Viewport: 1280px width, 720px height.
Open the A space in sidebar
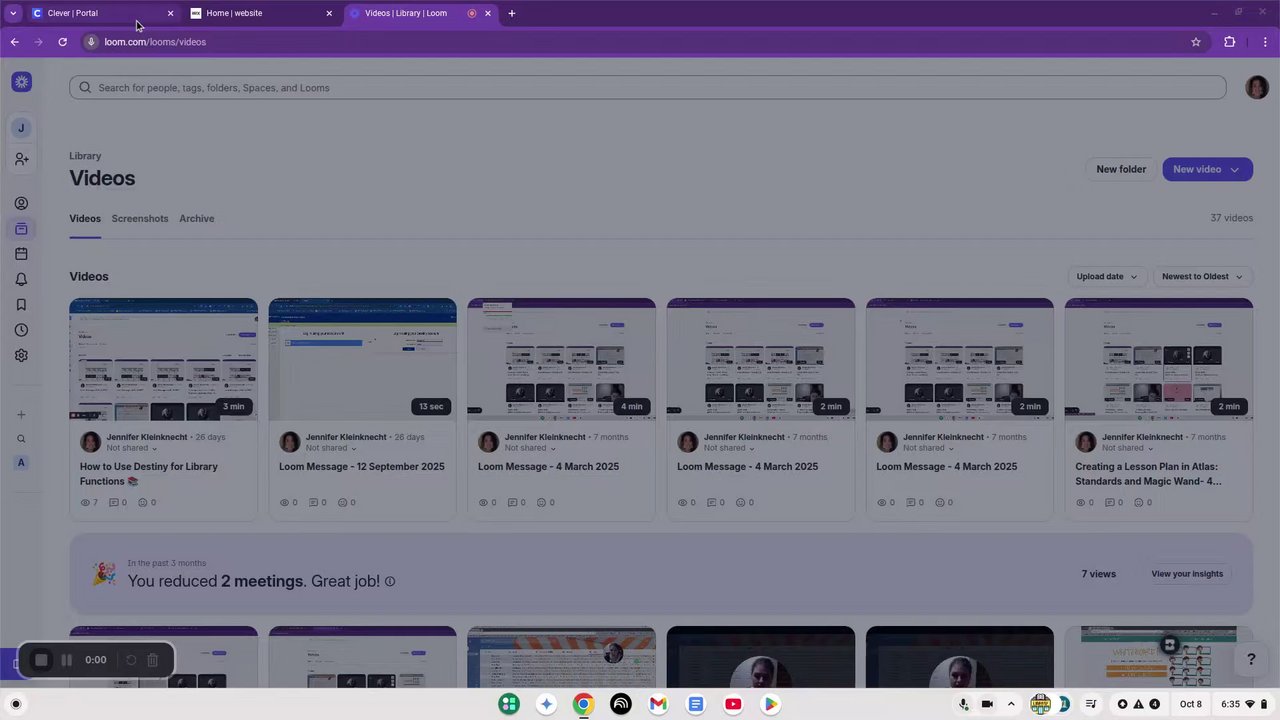[x=21, y=463]
